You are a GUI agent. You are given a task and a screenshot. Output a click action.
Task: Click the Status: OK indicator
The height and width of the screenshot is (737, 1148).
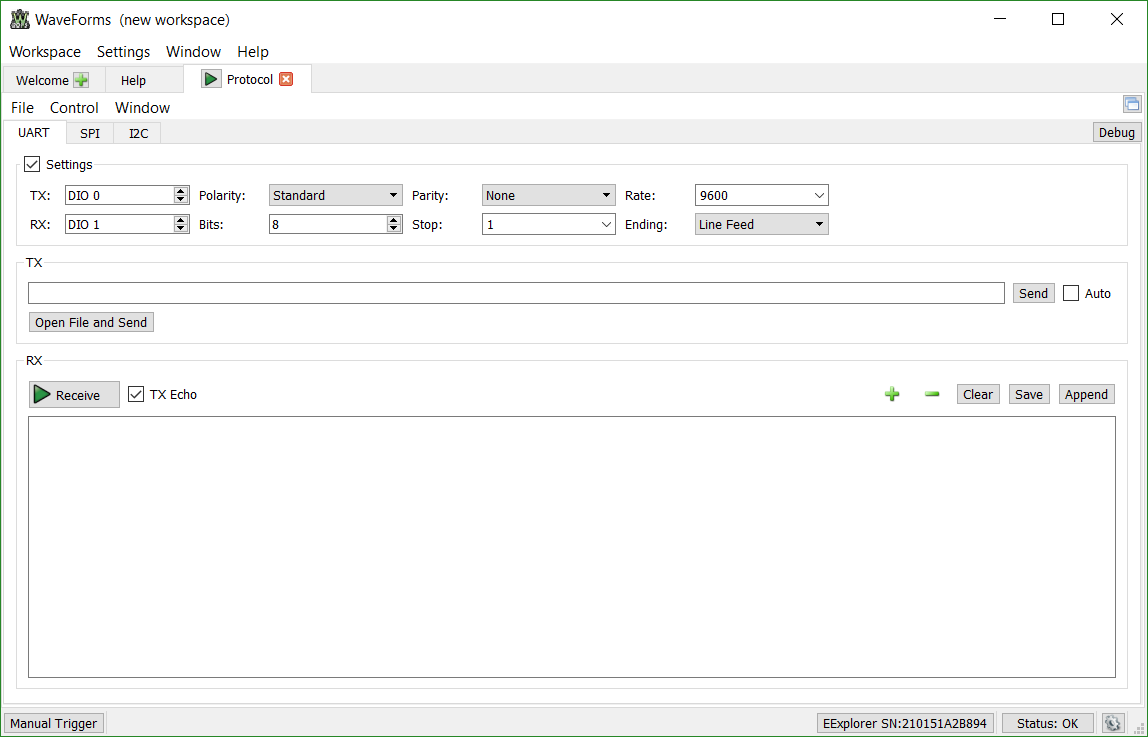(x=1048, y=723)
